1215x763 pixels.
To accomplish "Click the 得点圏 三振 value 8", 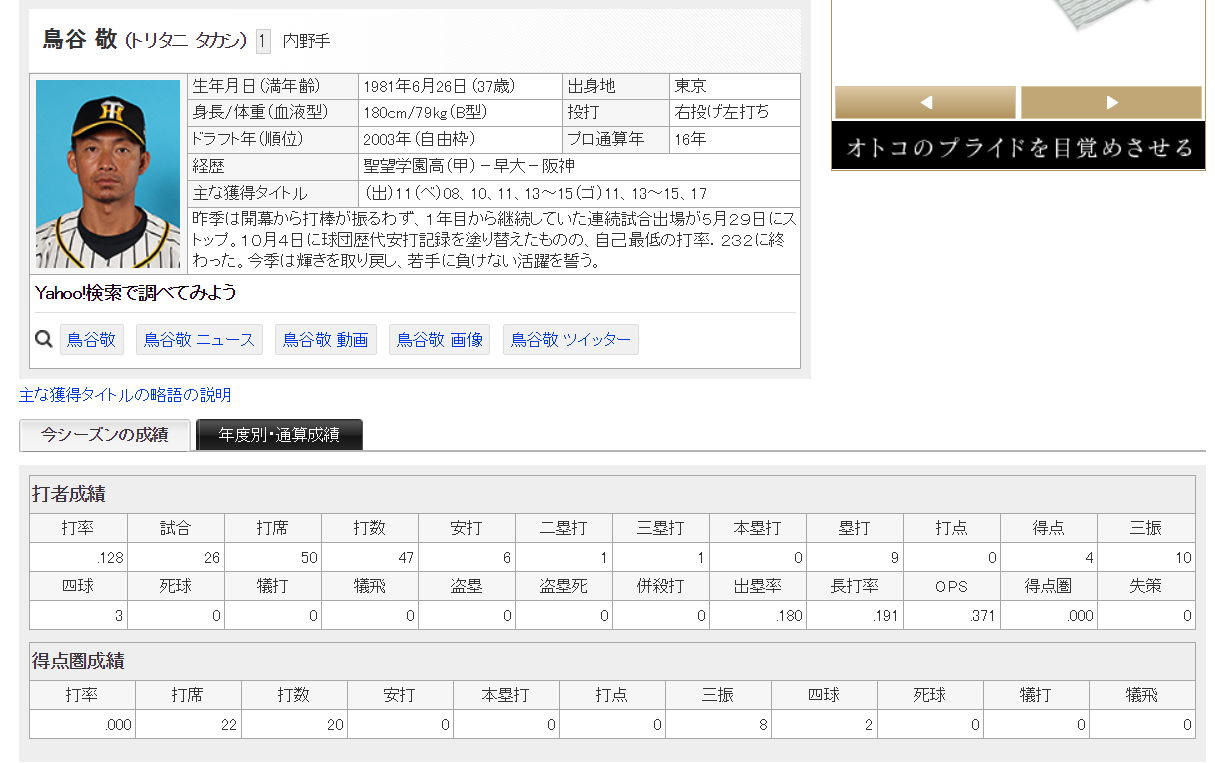I will tap(718, 725).
